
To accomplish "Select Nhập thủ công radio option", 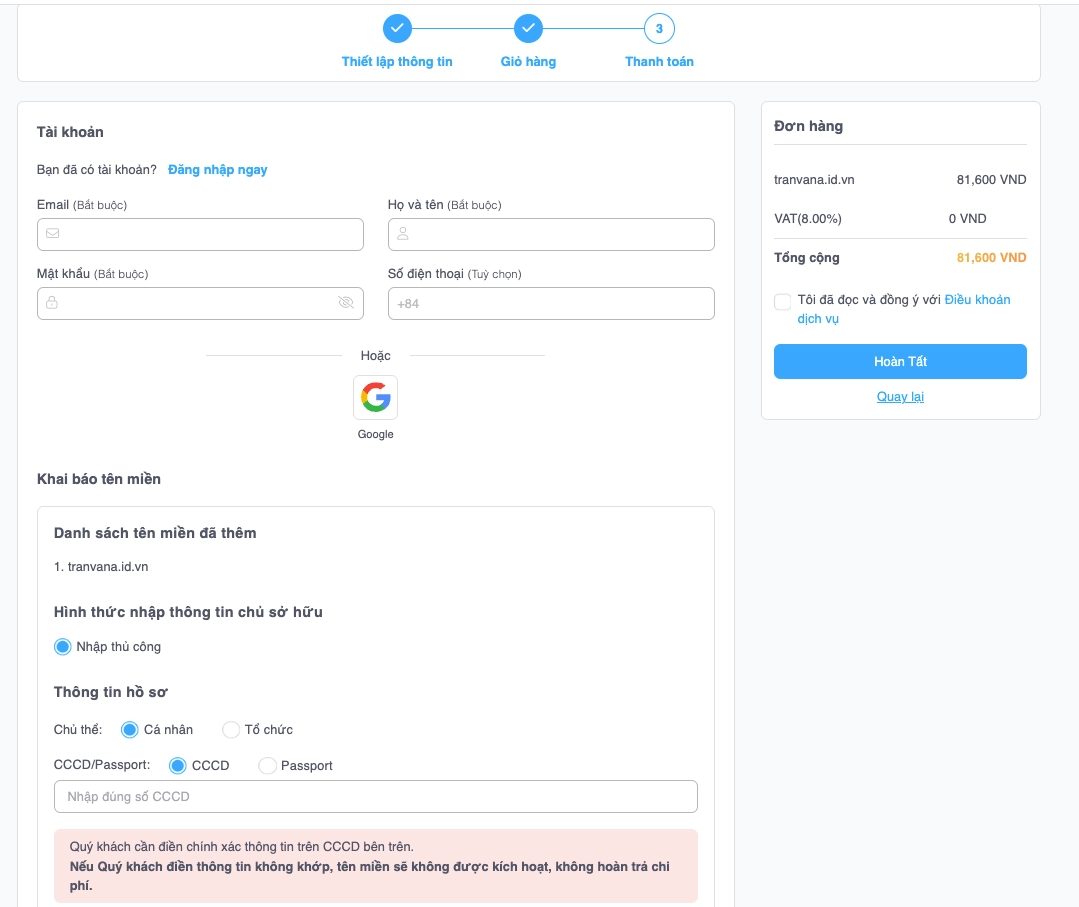I will point(63,647).
